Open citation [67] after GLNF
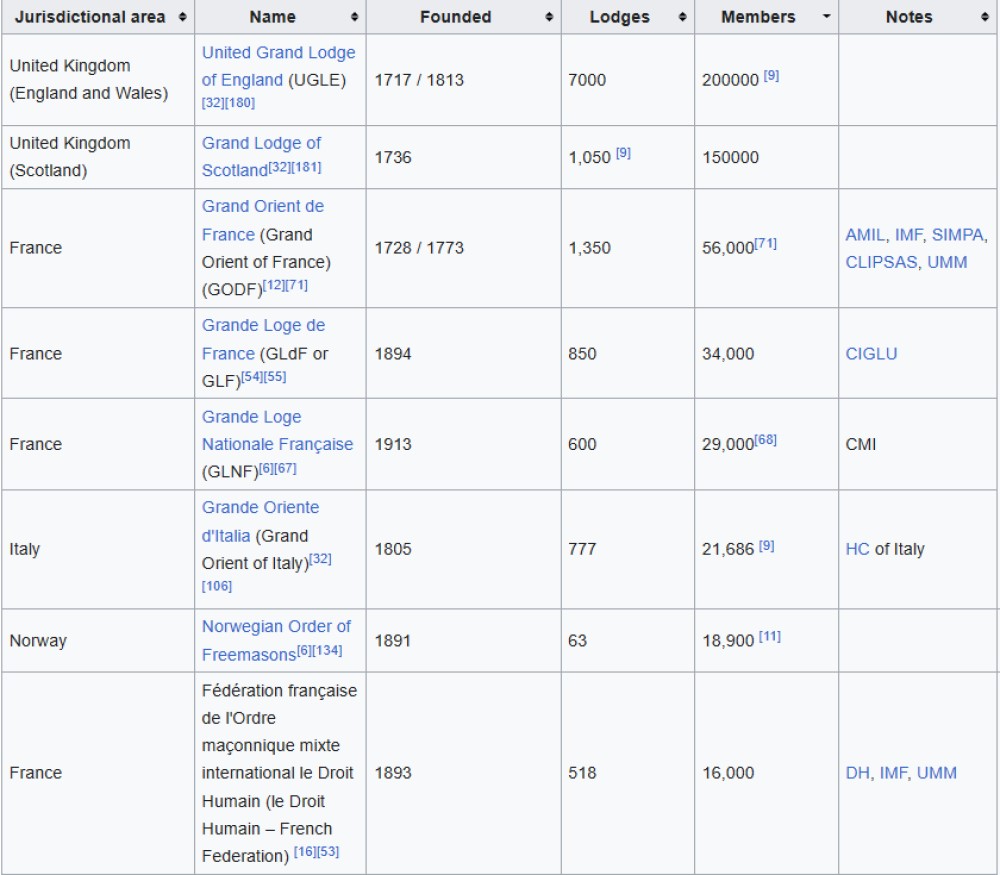The image size is (1000, 875). pyautogui.click(x=286, y=468)
